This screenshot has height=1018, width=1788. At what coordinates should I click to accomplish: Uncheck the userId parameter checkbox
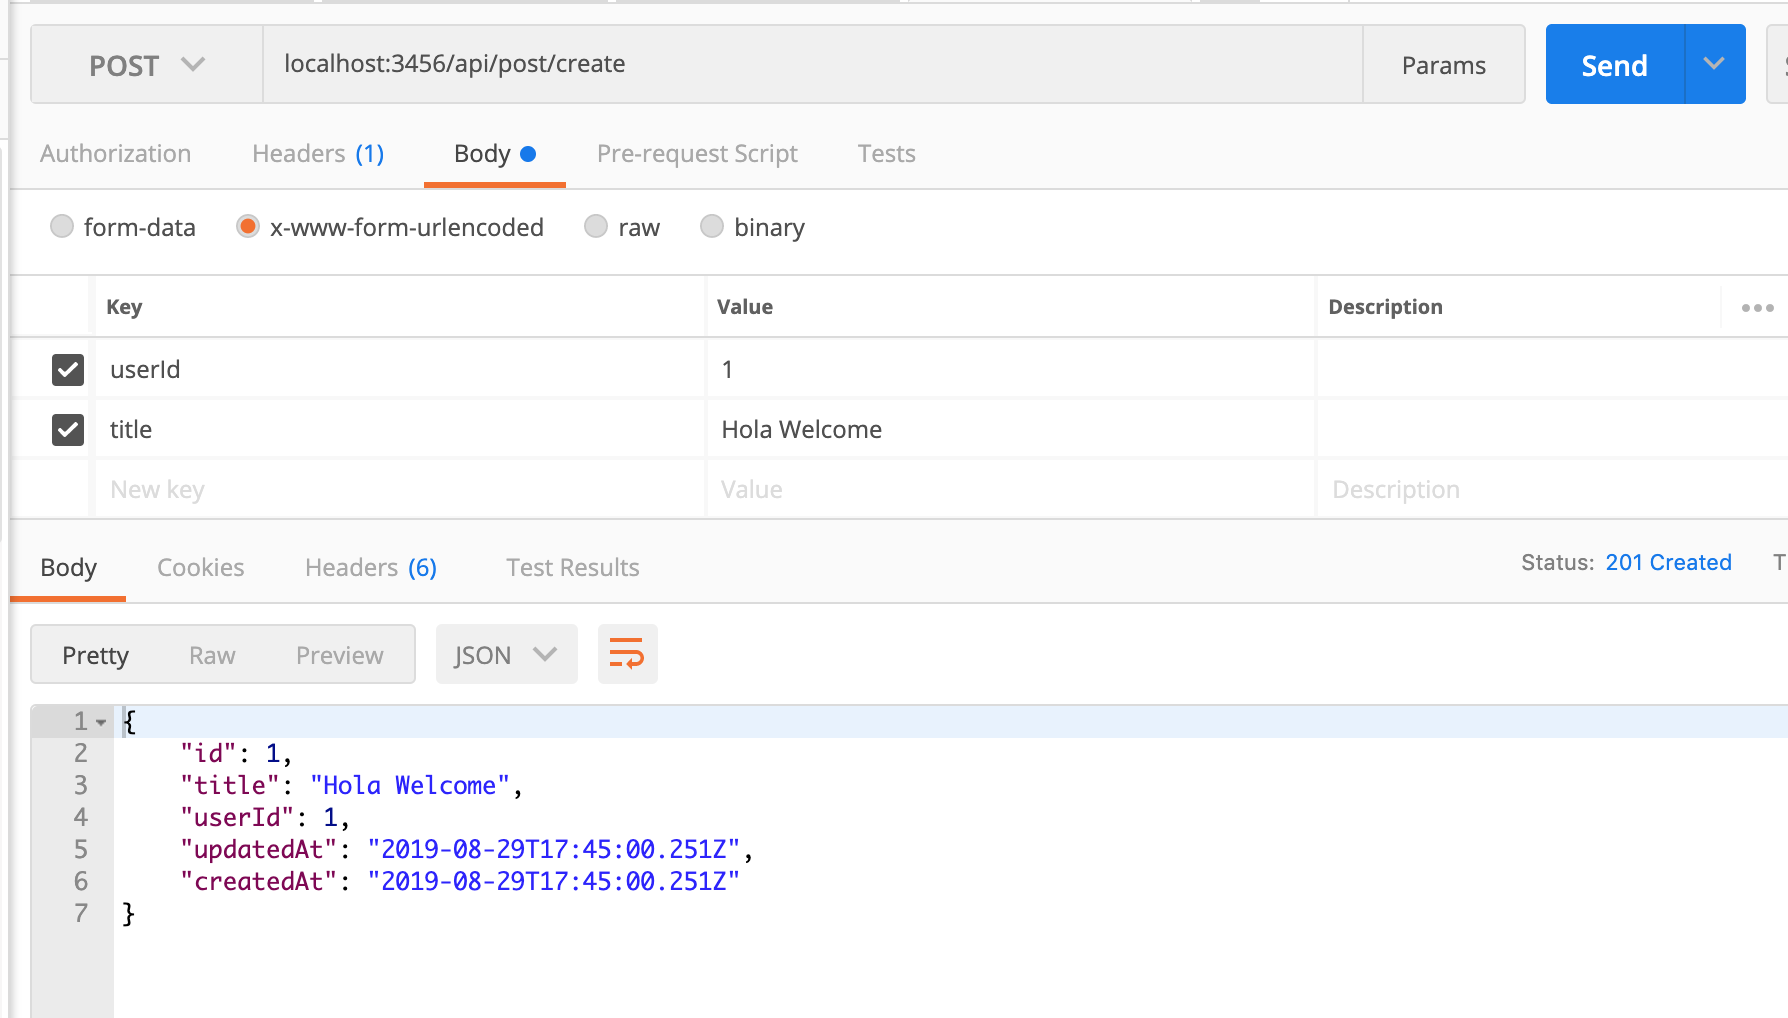click(x=68, y=370)
